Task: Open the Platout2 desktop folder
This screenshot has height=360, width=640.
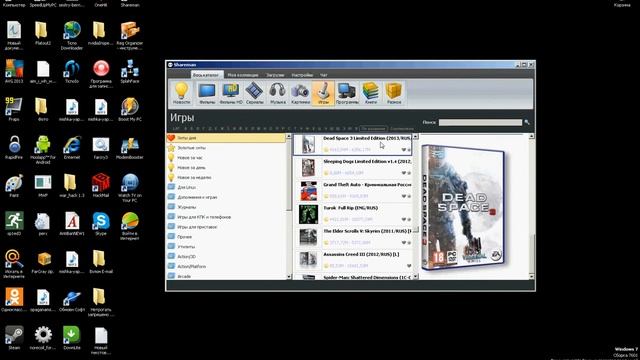Action: tap(42, 33)
